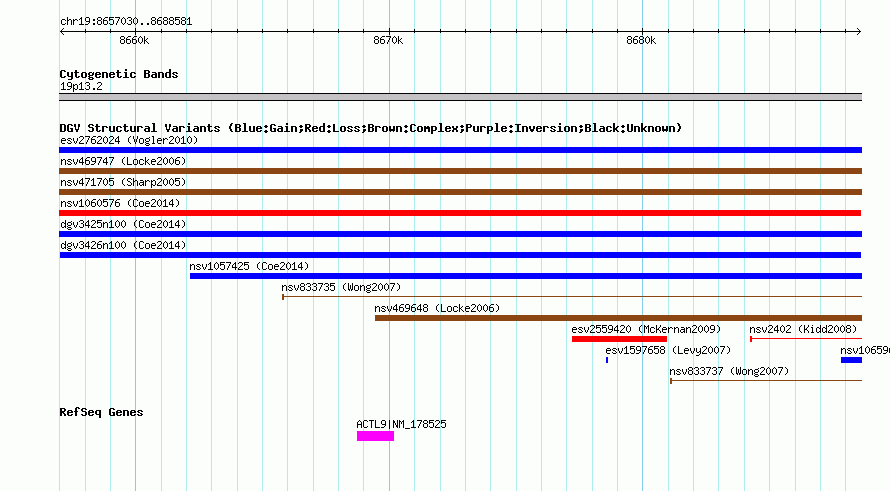Click the nsv469648 (Locke2006) brown bar

point(618,318)
